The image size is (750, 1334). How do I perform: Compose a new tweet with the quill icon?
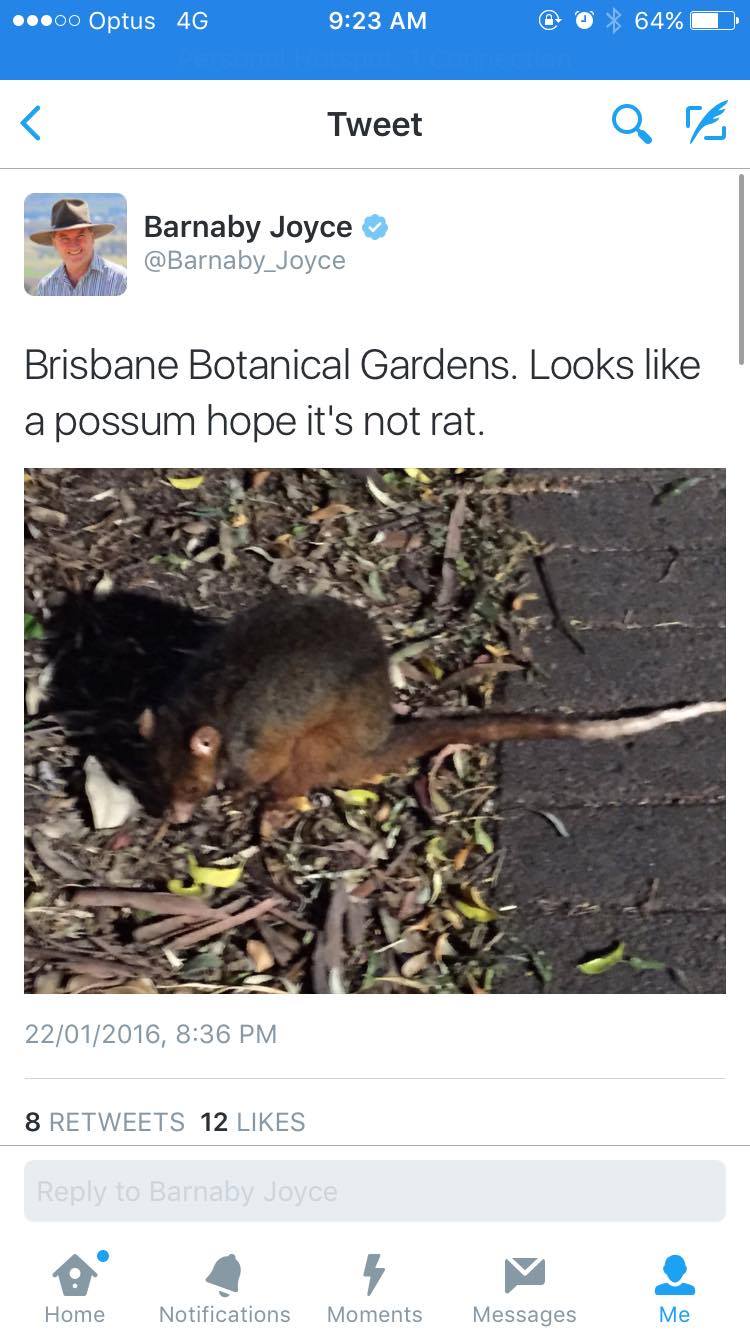tap(706, 123)
